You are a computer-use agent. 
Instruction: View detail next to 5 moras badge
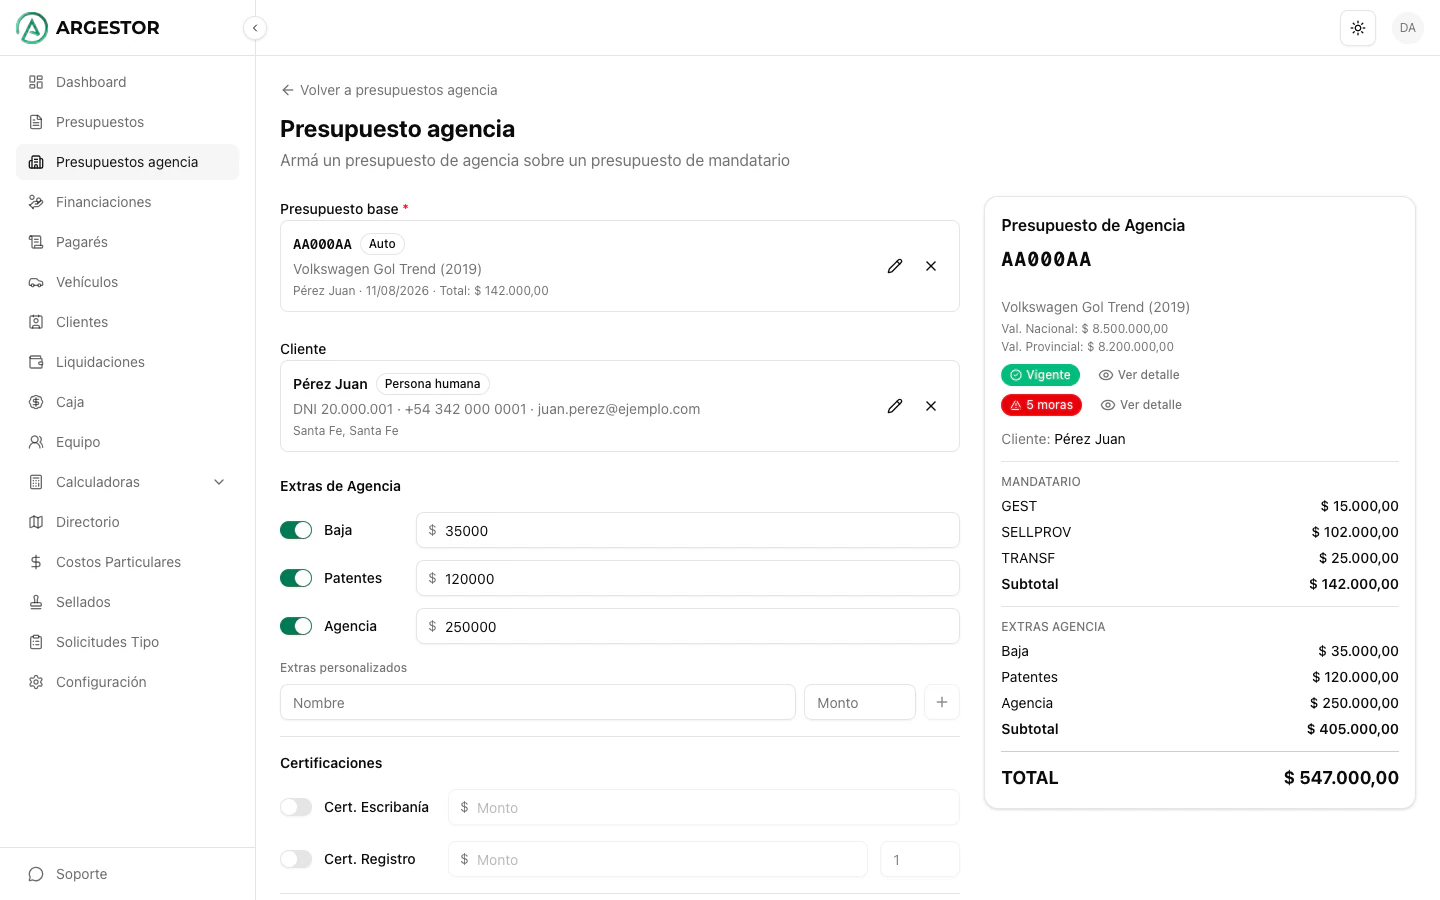pyautogui.click(x=1141, y=405)
